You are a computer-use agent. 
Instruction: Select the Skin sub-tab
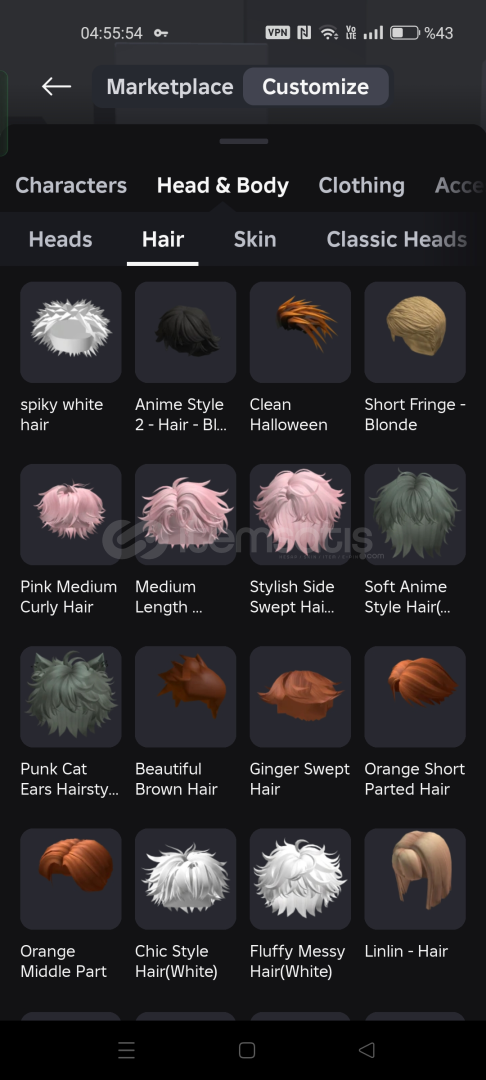(255, 239)
